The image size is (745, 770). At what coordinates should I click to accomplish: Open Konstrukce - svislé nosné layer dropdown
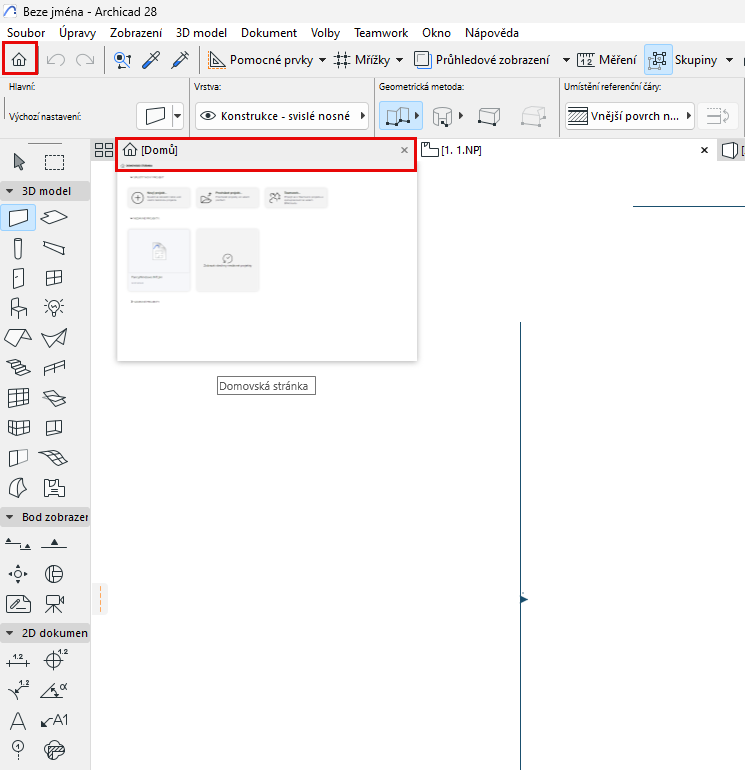(282, 116)
